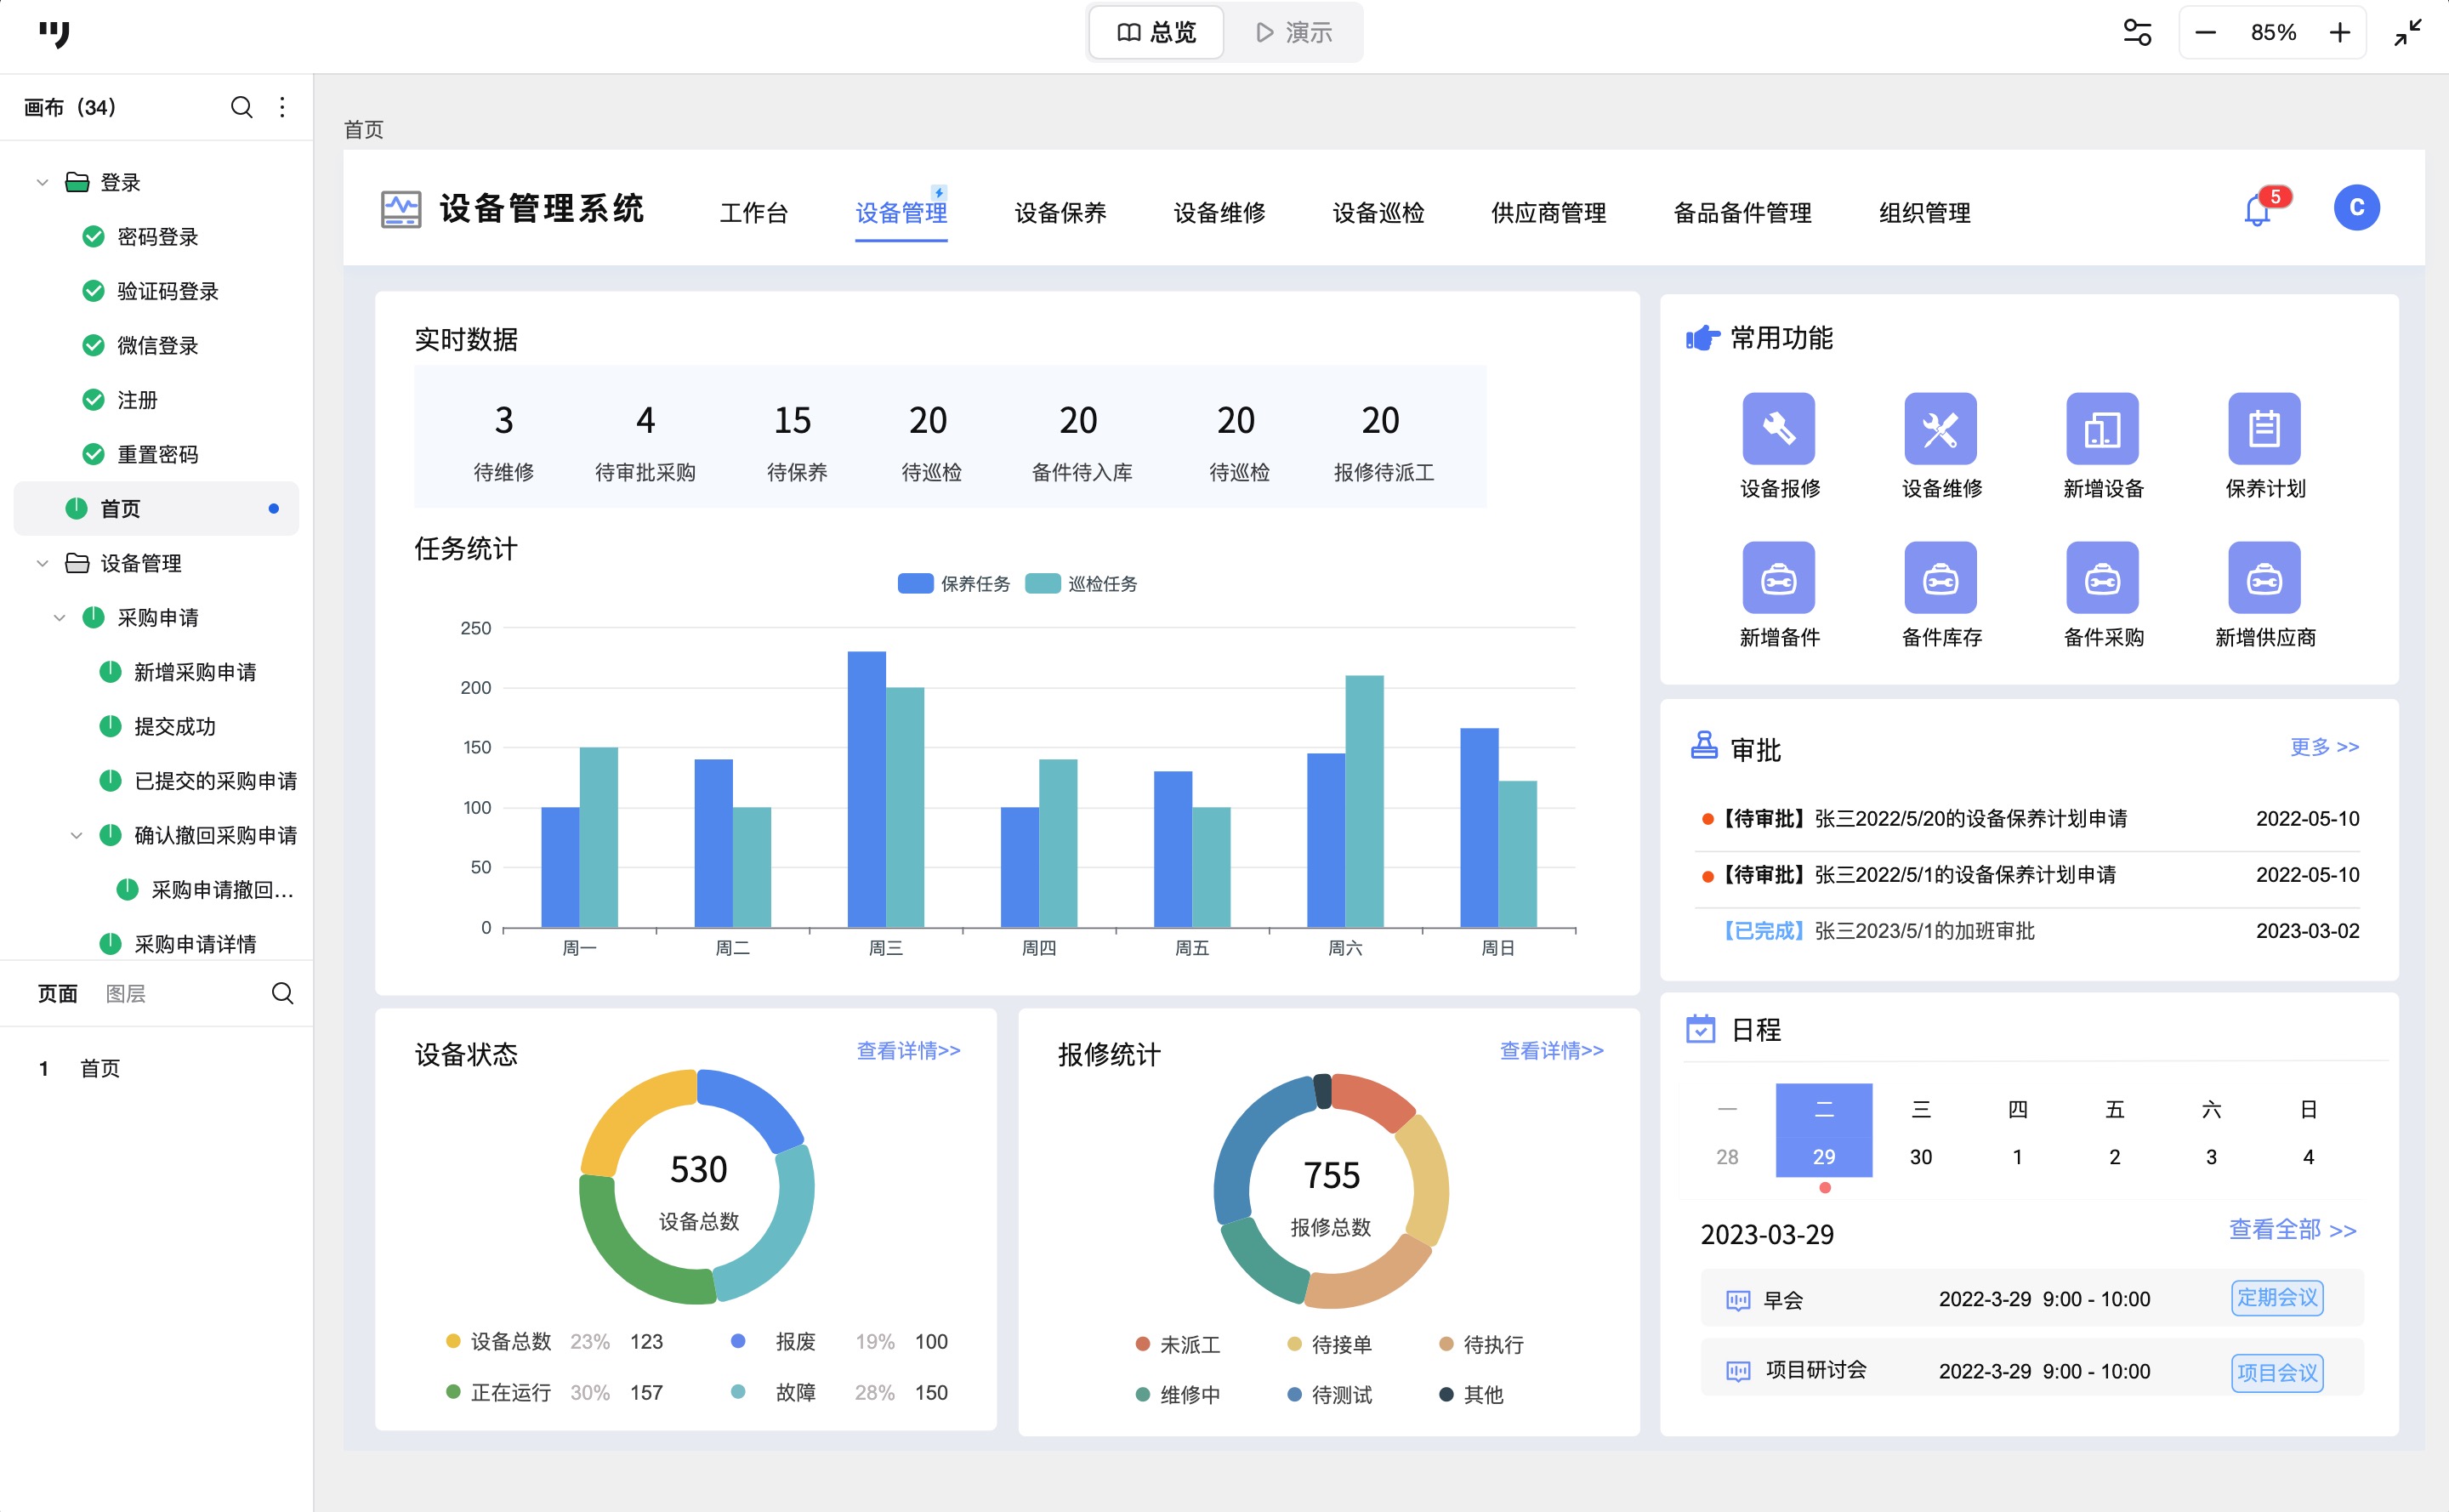Click the 备件库存 shortcut icon
This screenshot has height=1512, width=2449.
click(x=1940, y=578)
